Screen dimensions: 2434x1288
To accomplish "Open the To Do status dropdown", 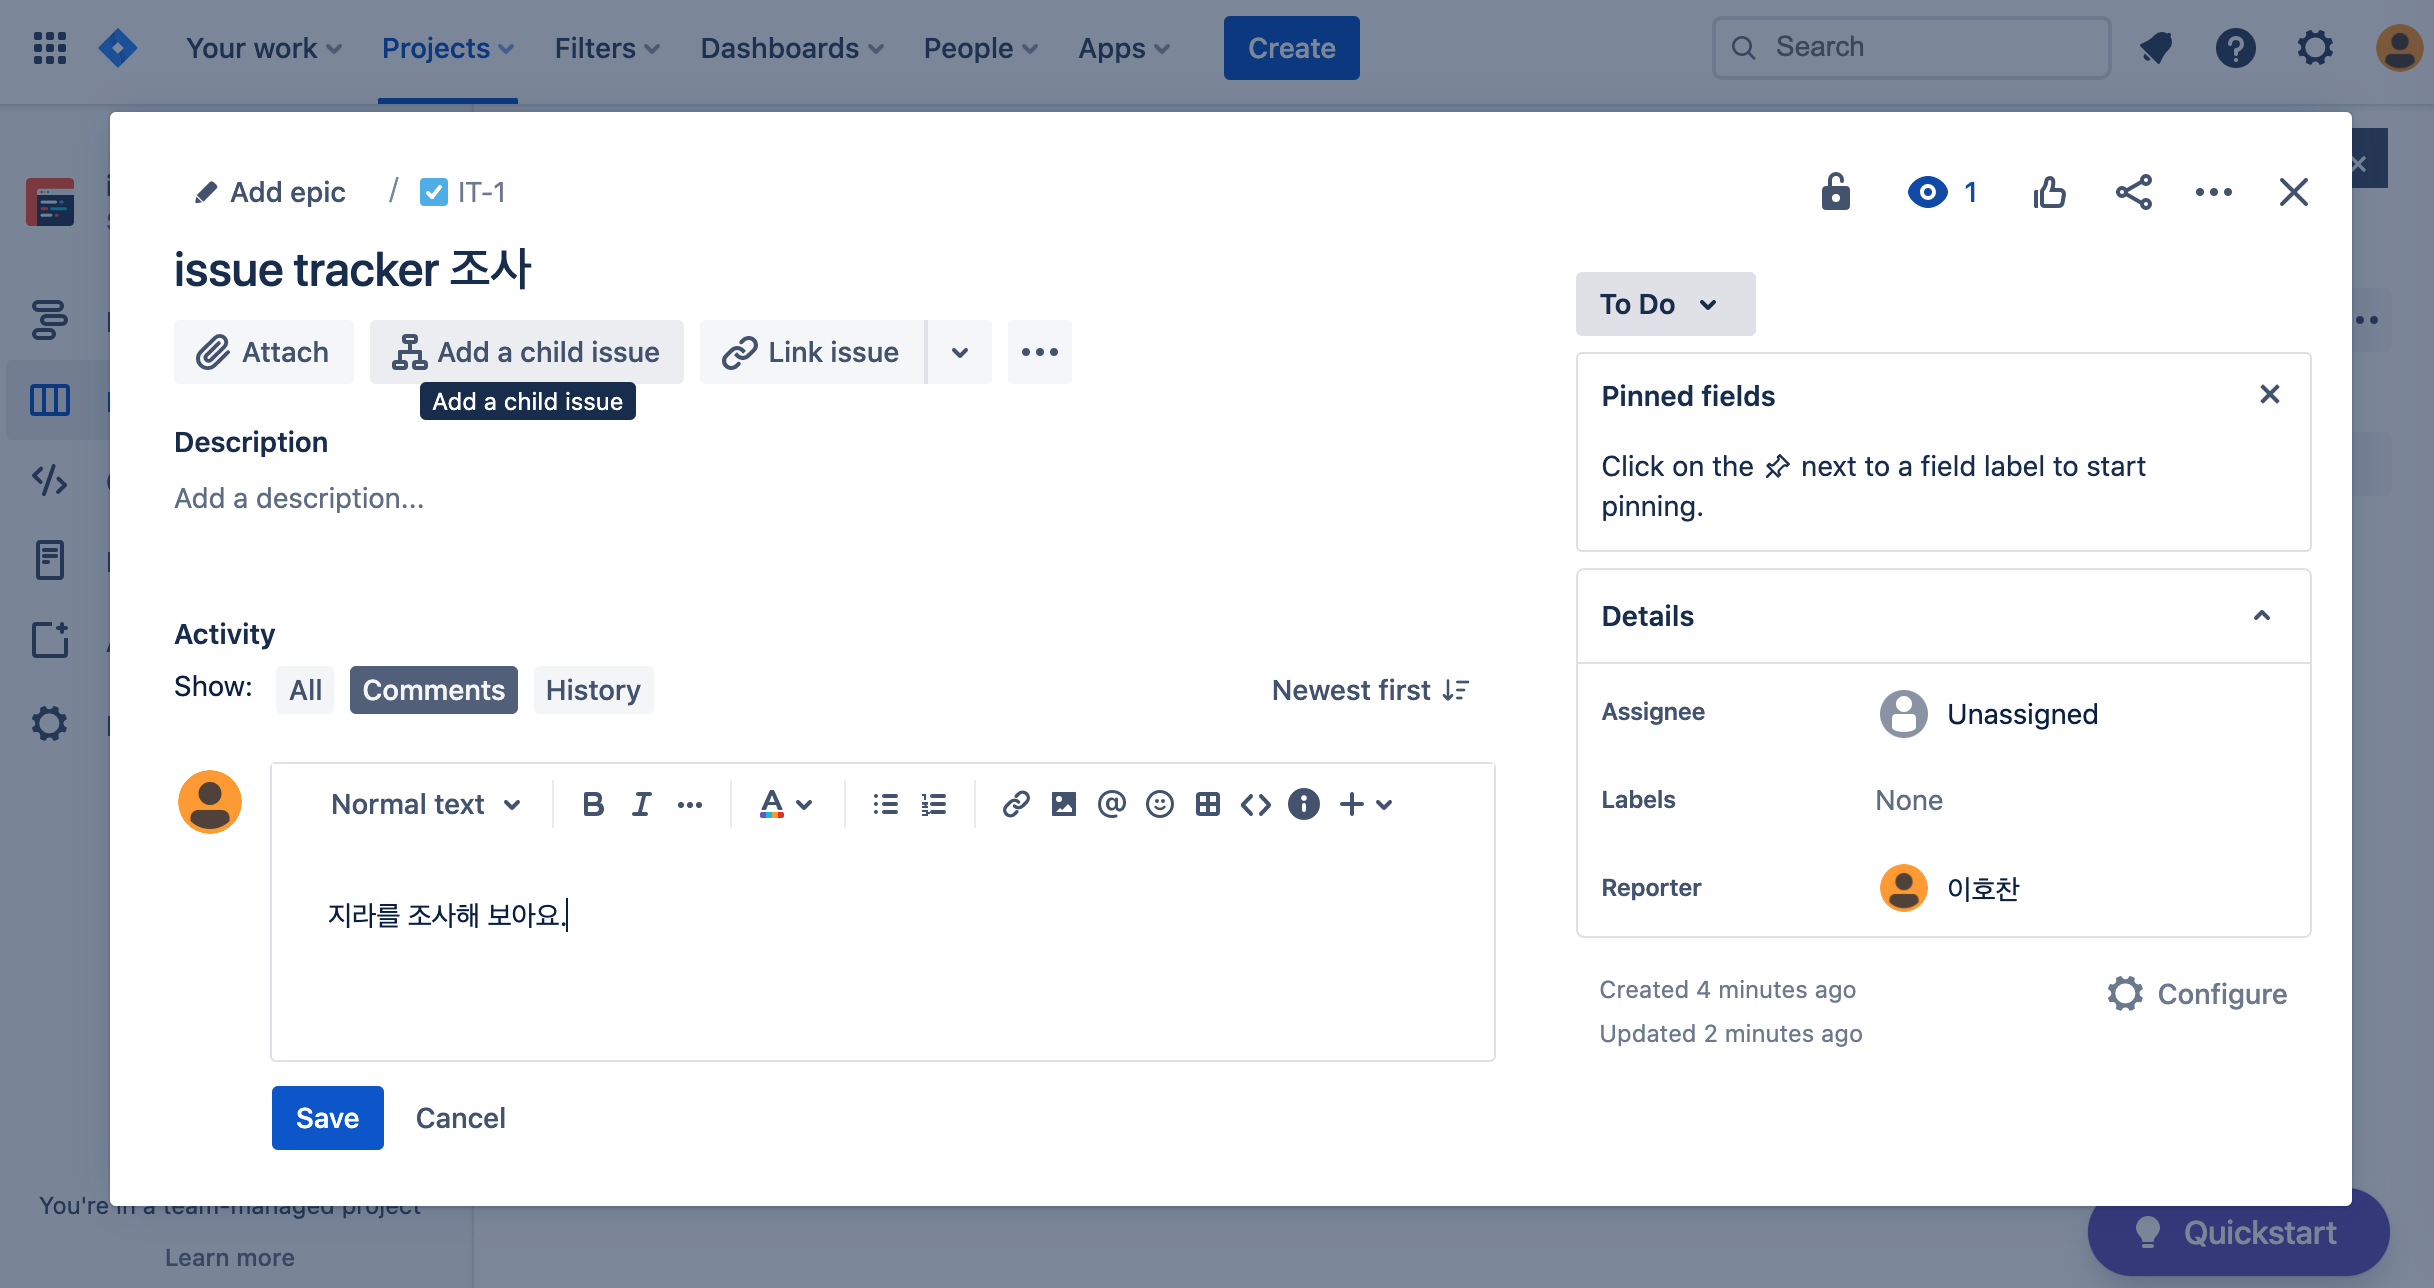I will coord(1665,304).
